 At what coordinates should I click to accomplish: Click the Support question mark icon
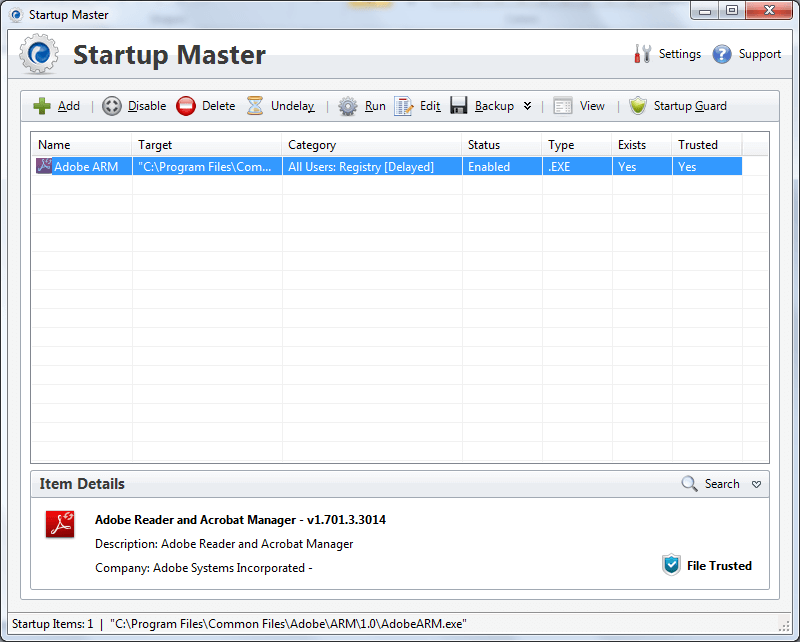(x=722, y=54)
